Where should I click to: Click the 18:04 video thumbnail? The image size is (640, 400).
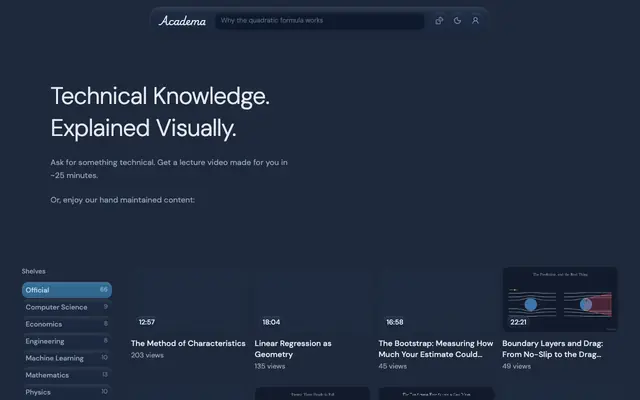[312, 299]
